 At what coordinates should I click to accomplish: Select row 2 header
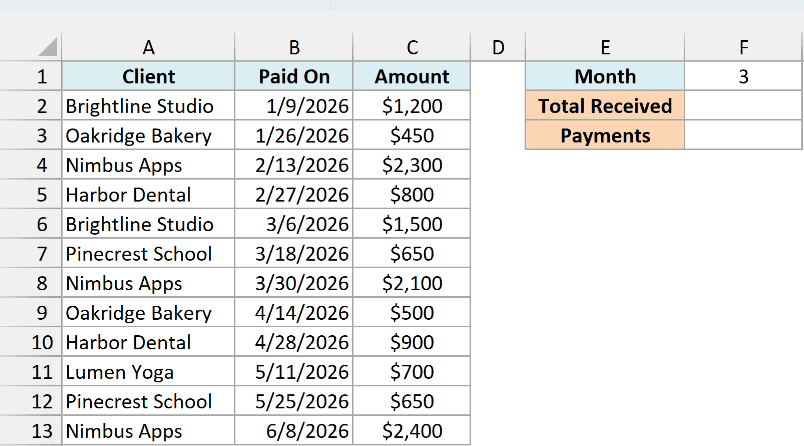coord(31,106)
